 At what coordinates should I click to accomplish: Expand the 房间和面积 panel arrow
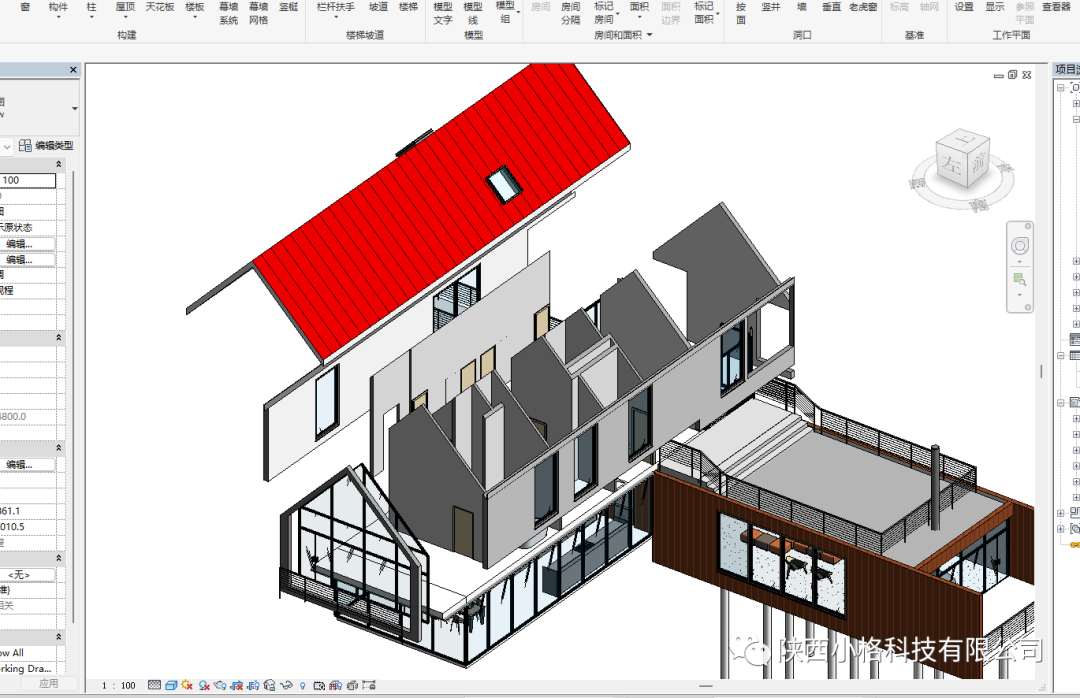650,35
